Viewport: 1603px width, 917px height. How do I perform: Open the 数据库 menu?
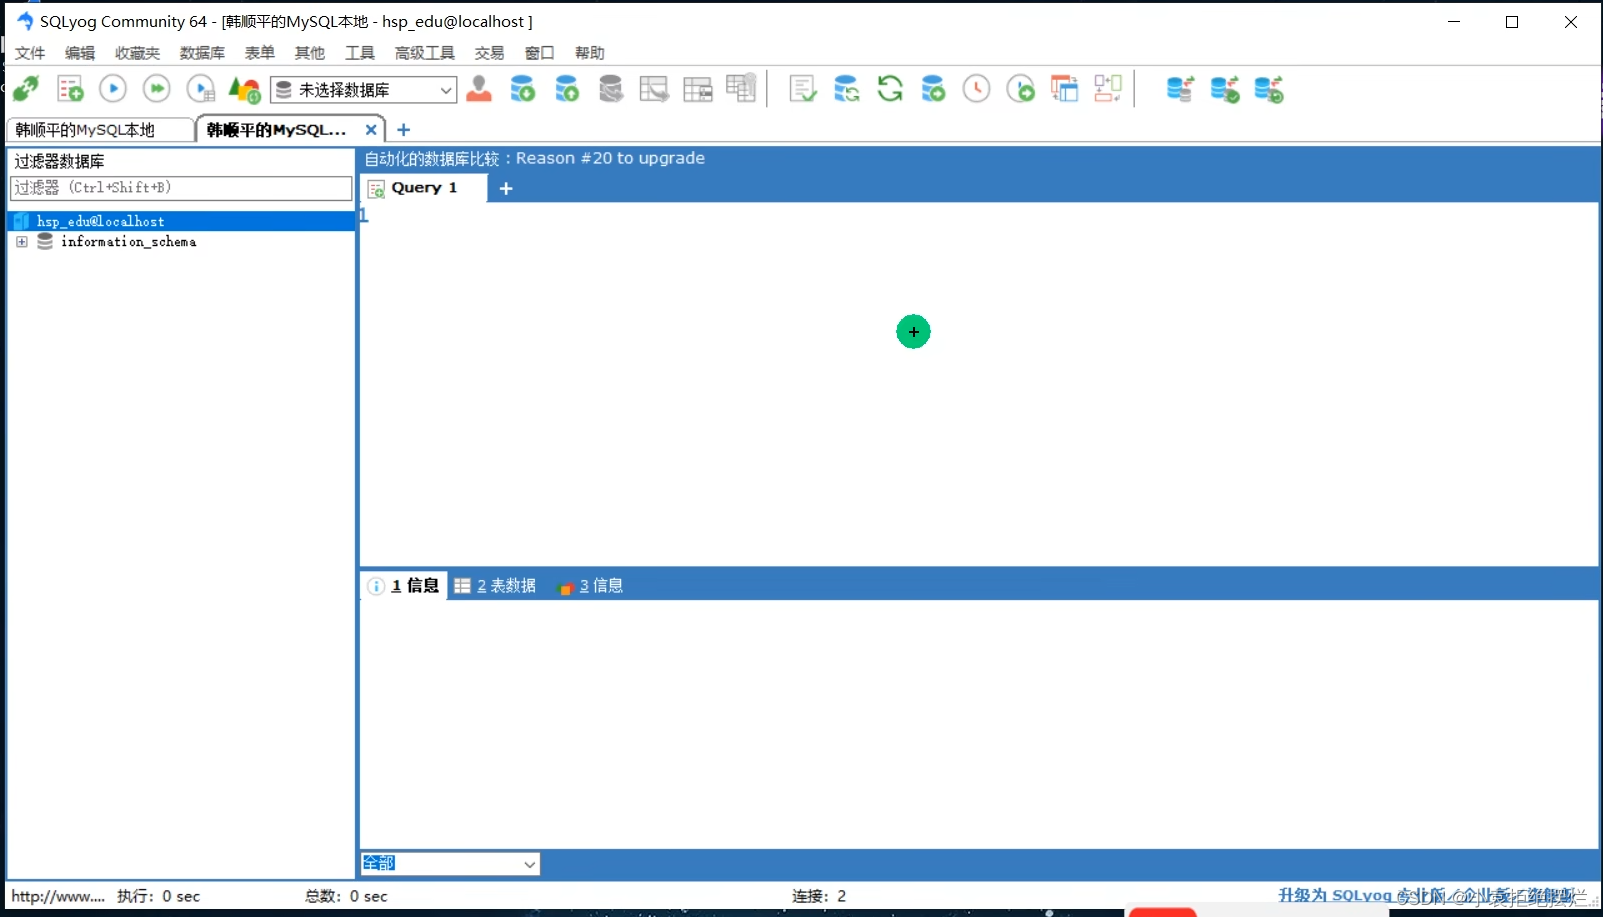pos(202,53)
